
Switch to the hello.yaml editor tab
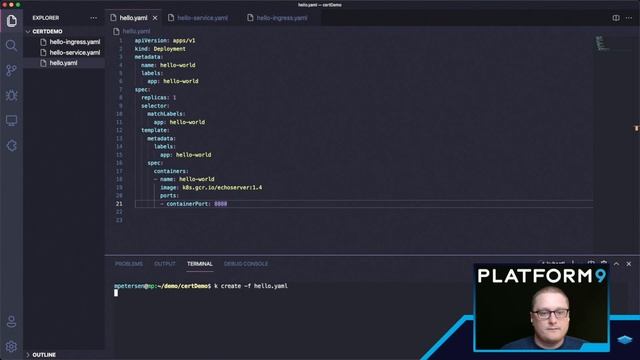[x=133, y=18]
